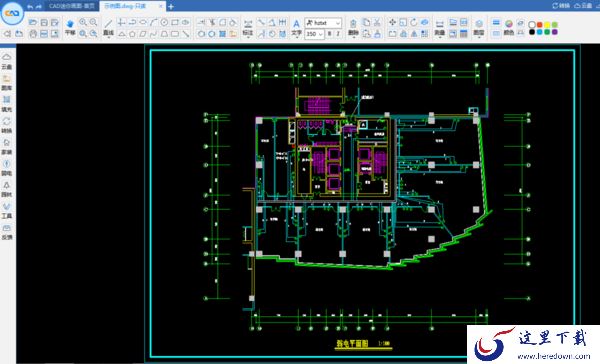Viewport: 600px width, 364px height.
Task: Toggle bold text formatting
Action: click(329, 34)
